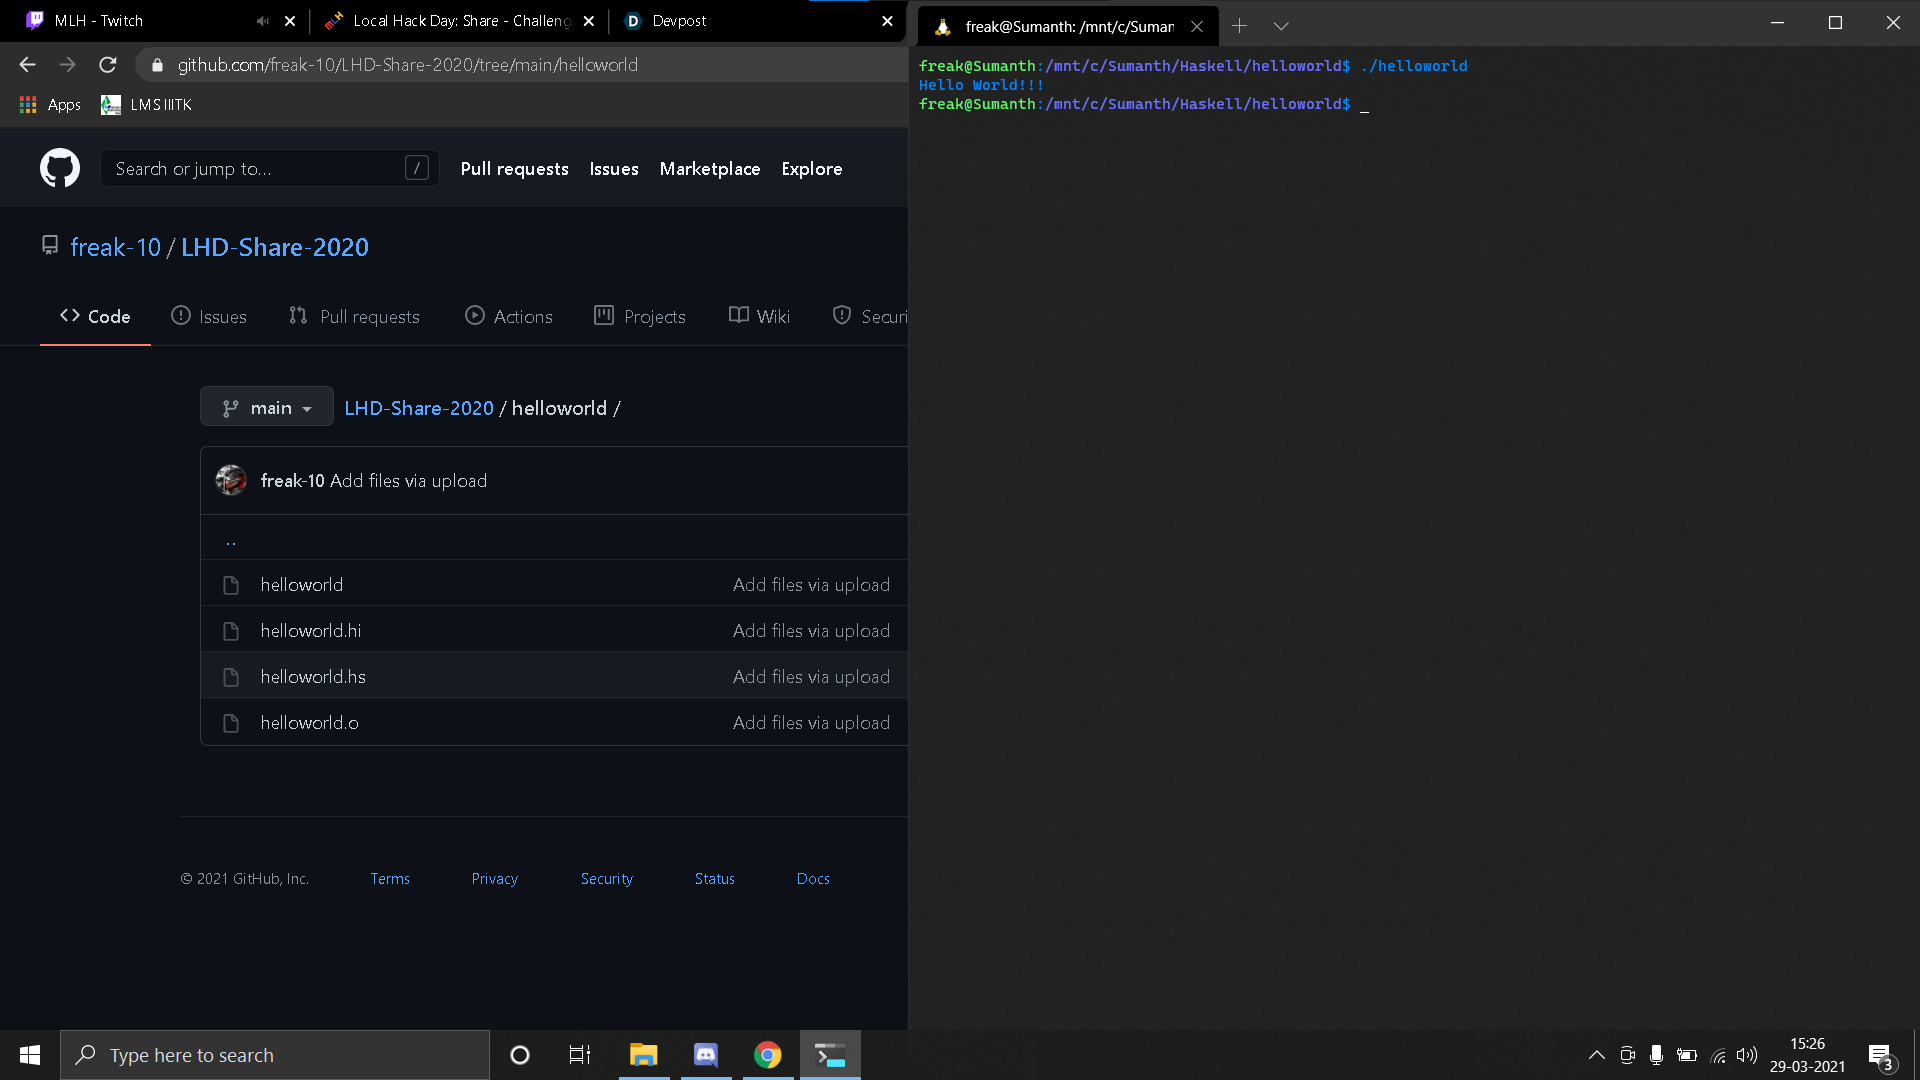Image resolution: width=1920 pixels, height=1080 pixels.
Task: Show hidden system tray icons
Action: coord(1597,1055)
